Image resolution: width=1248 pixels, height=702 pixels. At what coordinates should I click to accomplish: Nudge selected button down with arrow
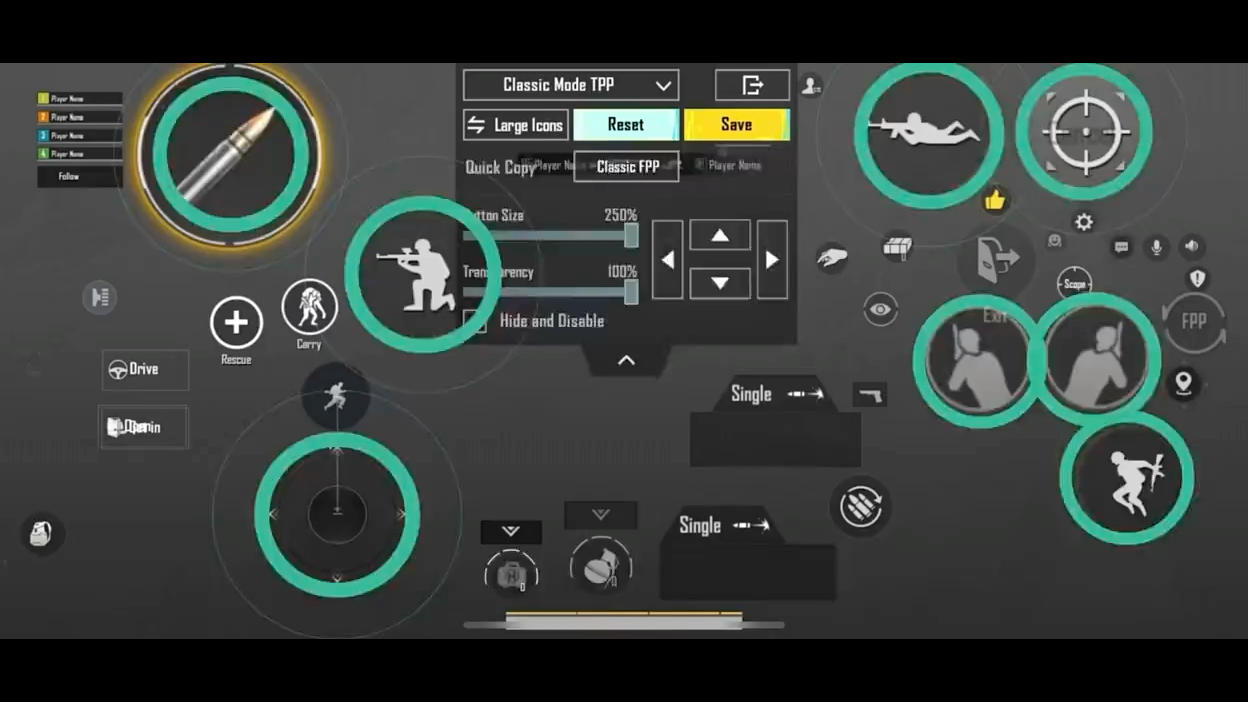(720, 283)
